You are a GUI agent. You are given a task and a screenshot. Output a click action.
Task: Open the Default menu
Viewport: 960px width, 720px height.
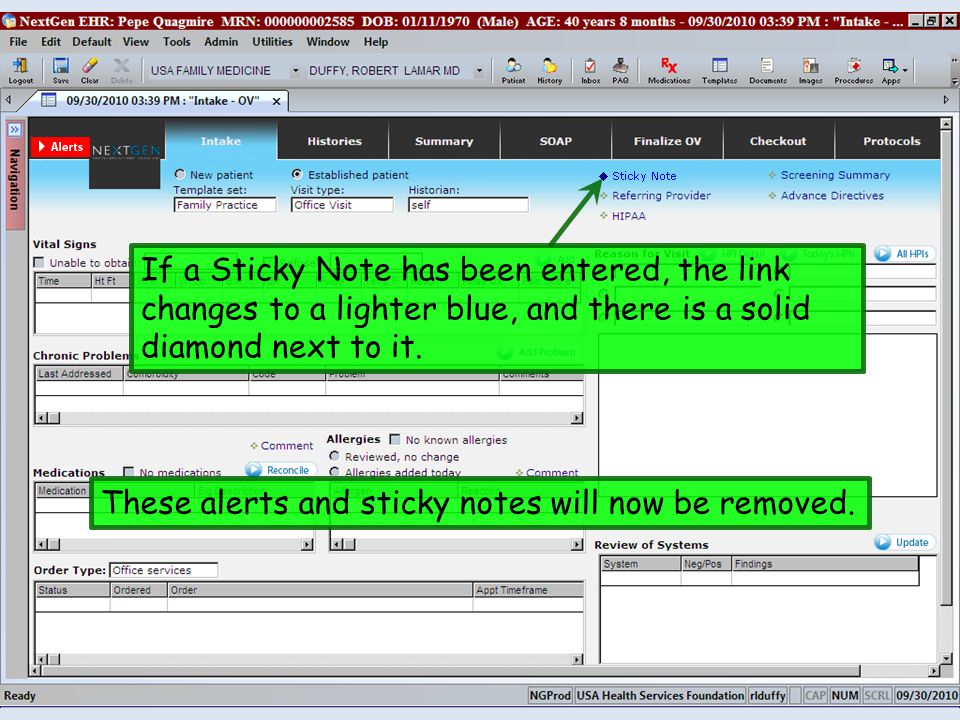click(x=92, y=42)
